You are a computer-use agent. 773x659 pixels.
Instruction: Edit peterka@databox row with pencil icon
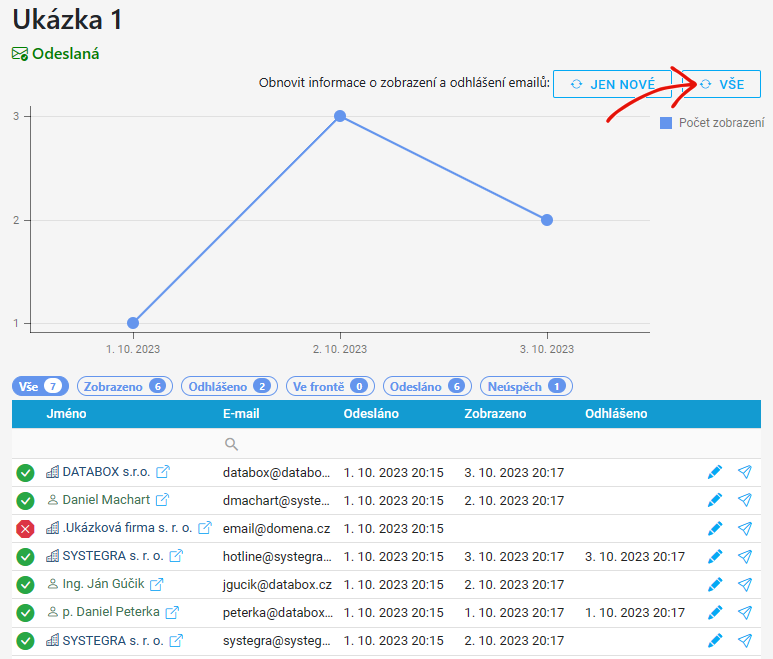point(715,613)
